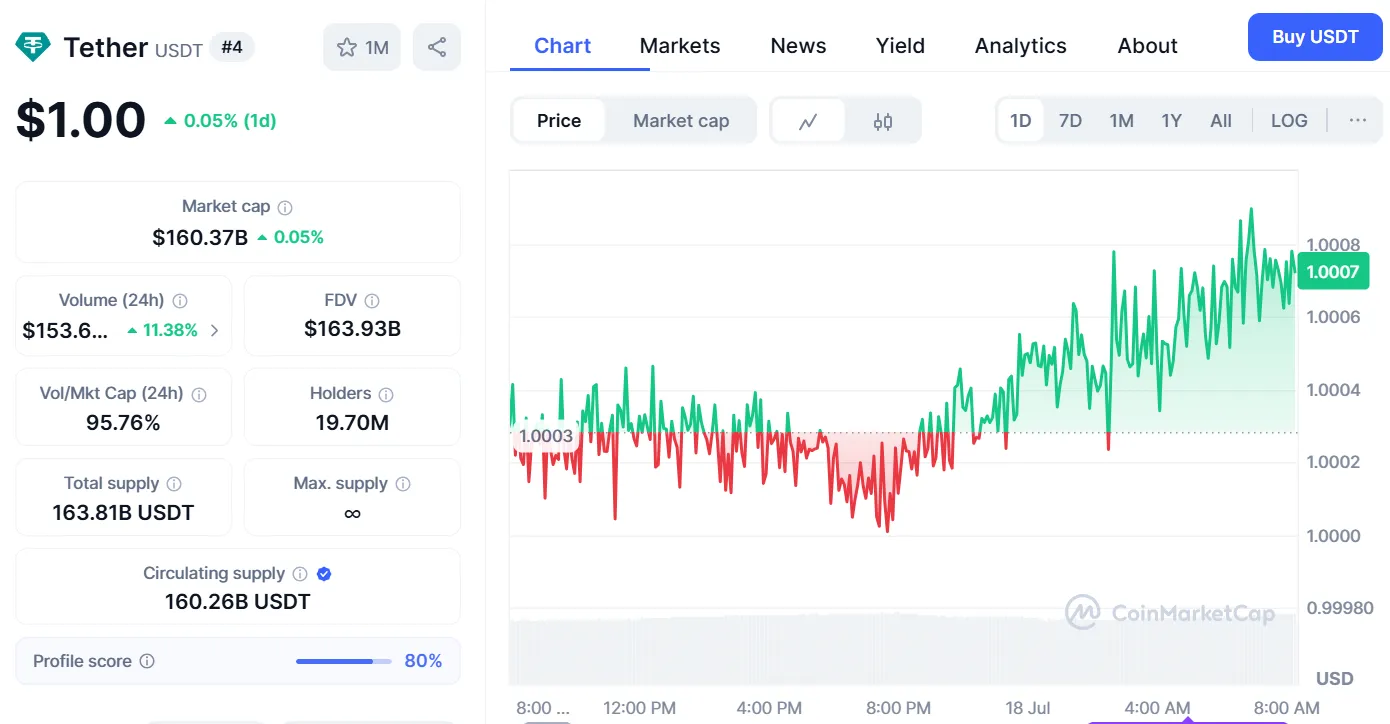Open the more chart options ellipsis menu

click(x=1357, y=121)
